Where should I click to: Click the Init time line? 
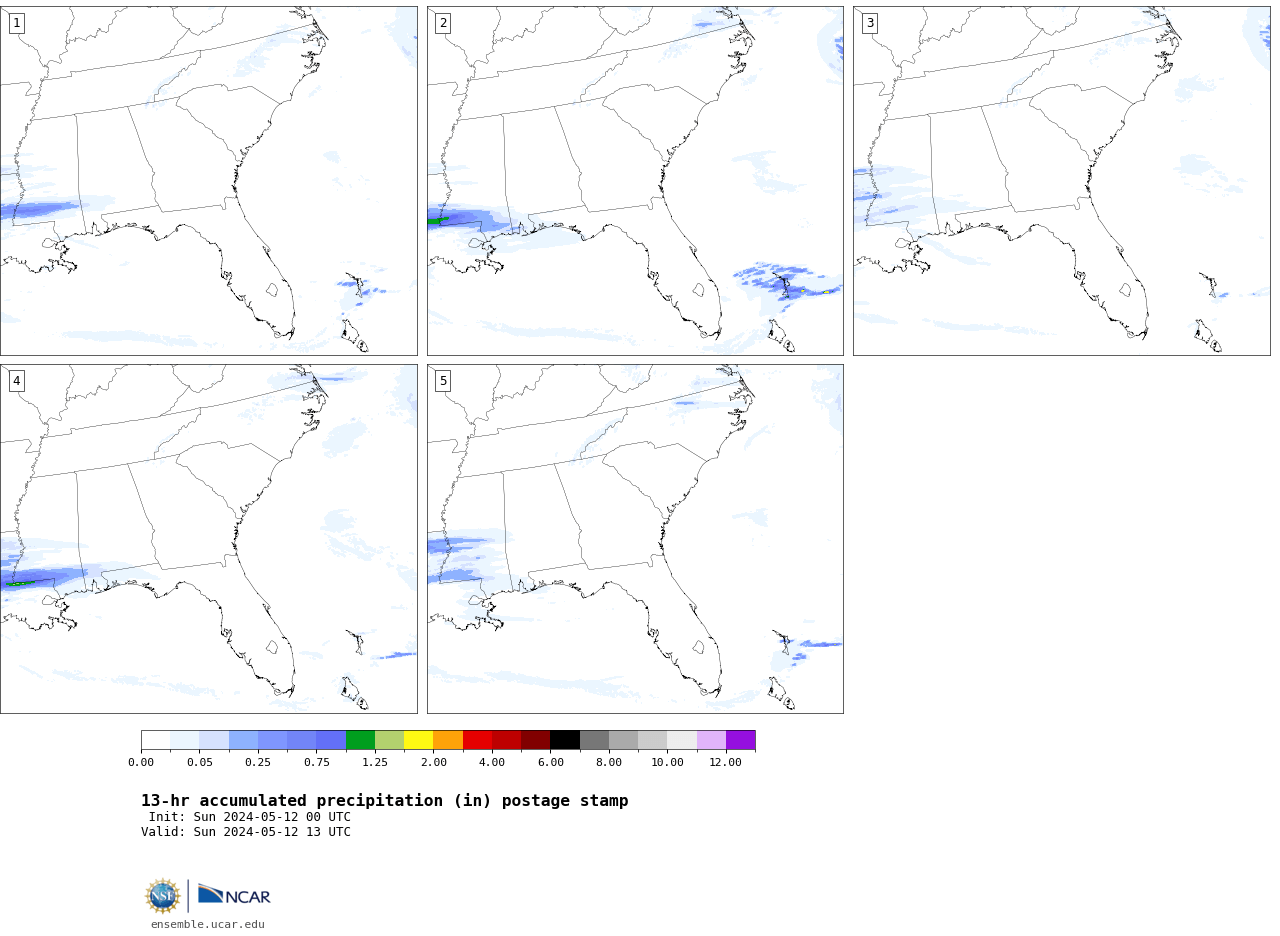[x=250, y=817]
